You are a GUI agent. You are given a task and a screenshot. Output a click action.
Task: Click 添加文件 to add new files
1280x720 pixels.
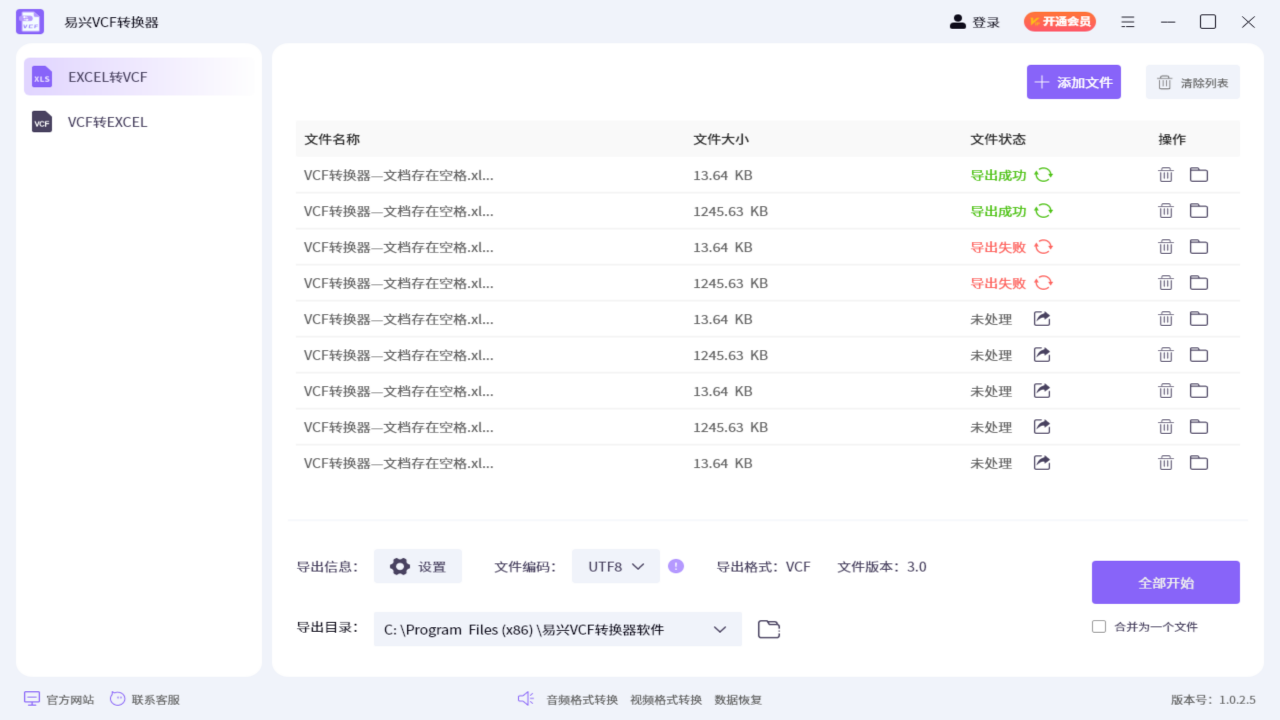tap(1073, 81)
